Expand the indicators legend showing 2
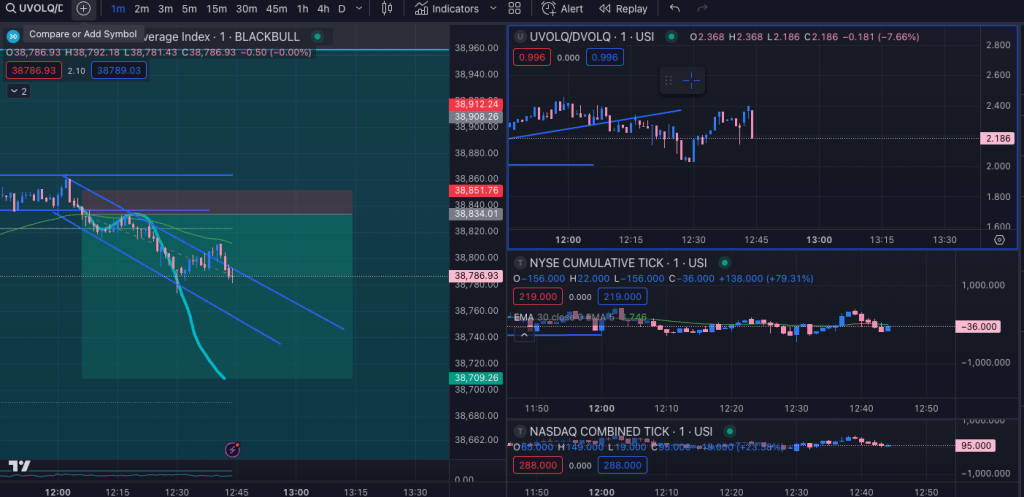This screenshot has height=497, width=1024. [18, 91]
